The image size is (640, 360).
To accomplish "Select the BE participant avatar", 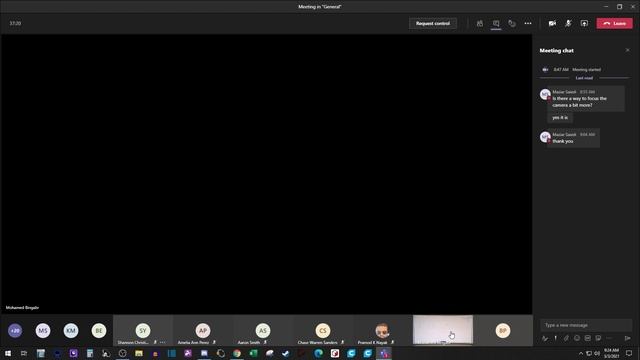I will [x=99, y=331].
